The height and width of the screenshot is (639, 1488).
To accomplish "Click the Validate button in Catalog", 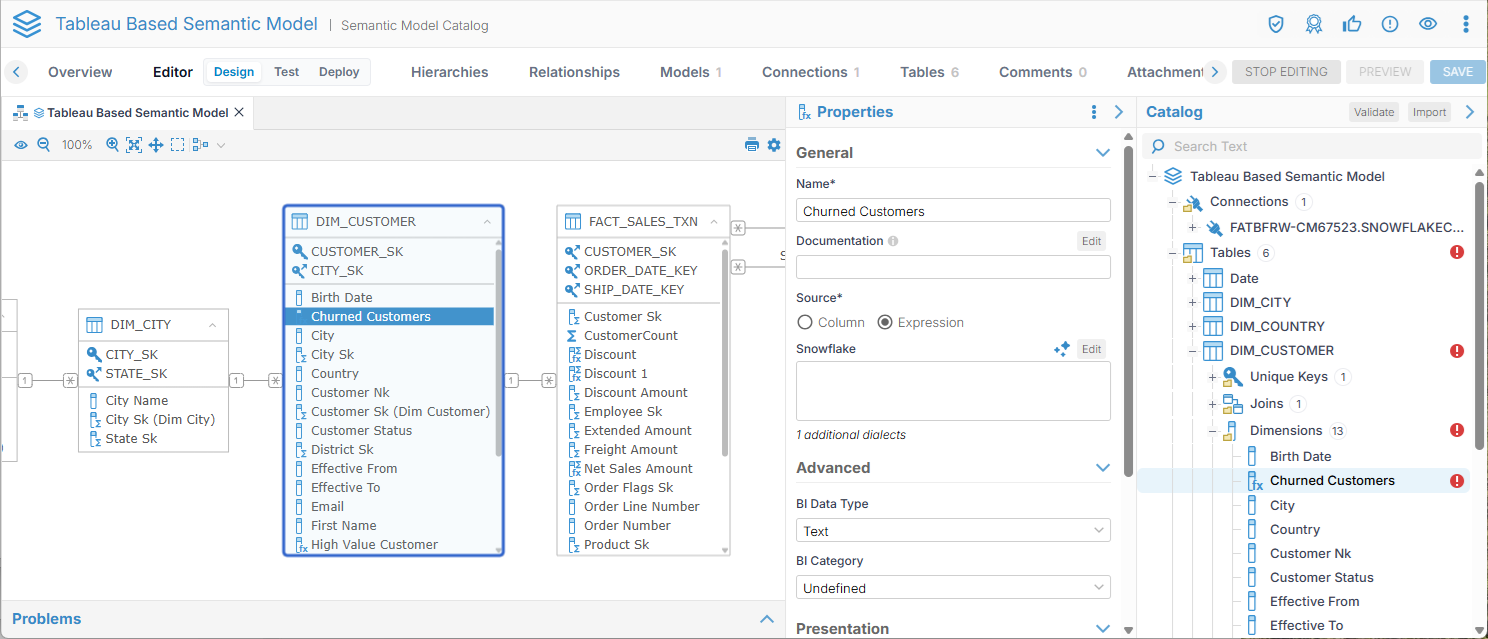I will [x=1373, y=112].
